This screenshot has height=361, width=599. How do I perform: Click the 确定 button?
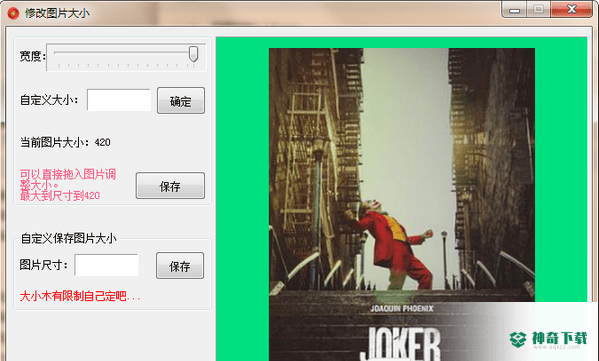[181, 100]
